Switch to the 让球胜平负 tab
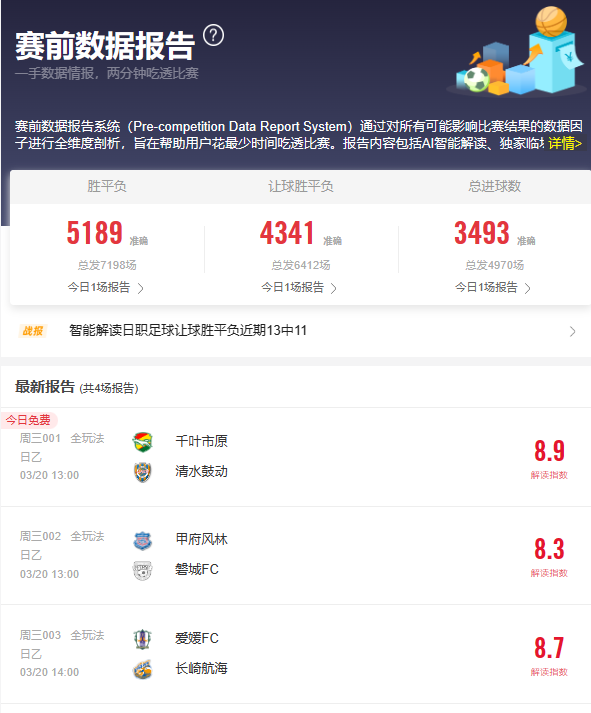 coord(301,186)
